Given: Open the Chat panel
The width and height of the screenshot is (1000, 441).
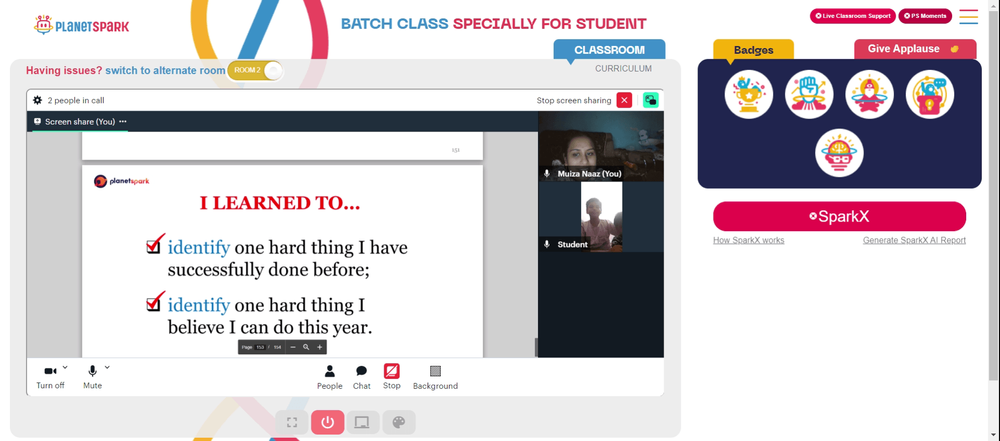Looking at the screenshot, I should pyautogui.click(x=362, y=377).
